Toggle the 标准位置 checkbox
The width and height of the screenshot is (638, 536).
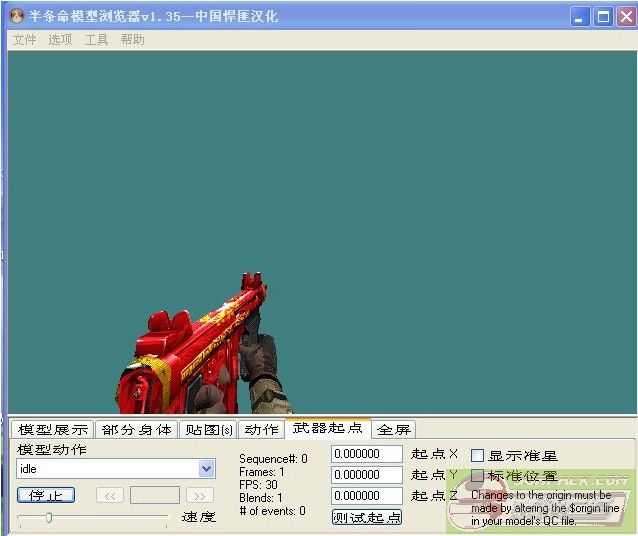(477, 476)
